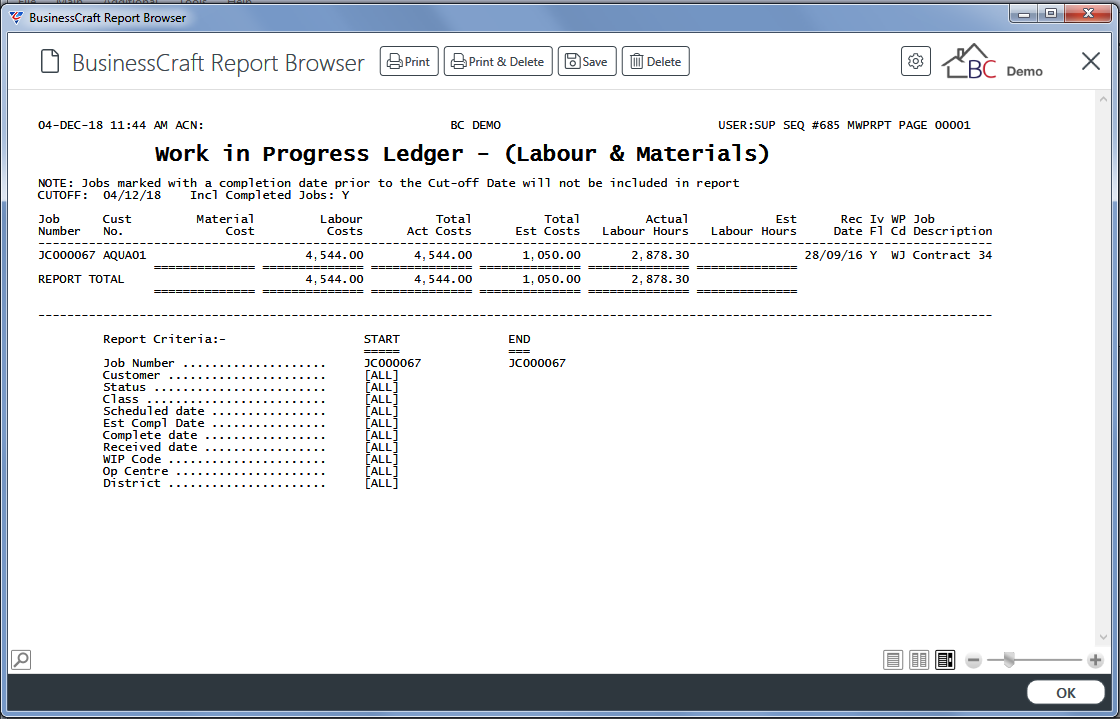Click Total Est Costs 1,050.00 in JC000067 row
The height and width of the screenshot is (719, 1120).
[x=551, y=255]
